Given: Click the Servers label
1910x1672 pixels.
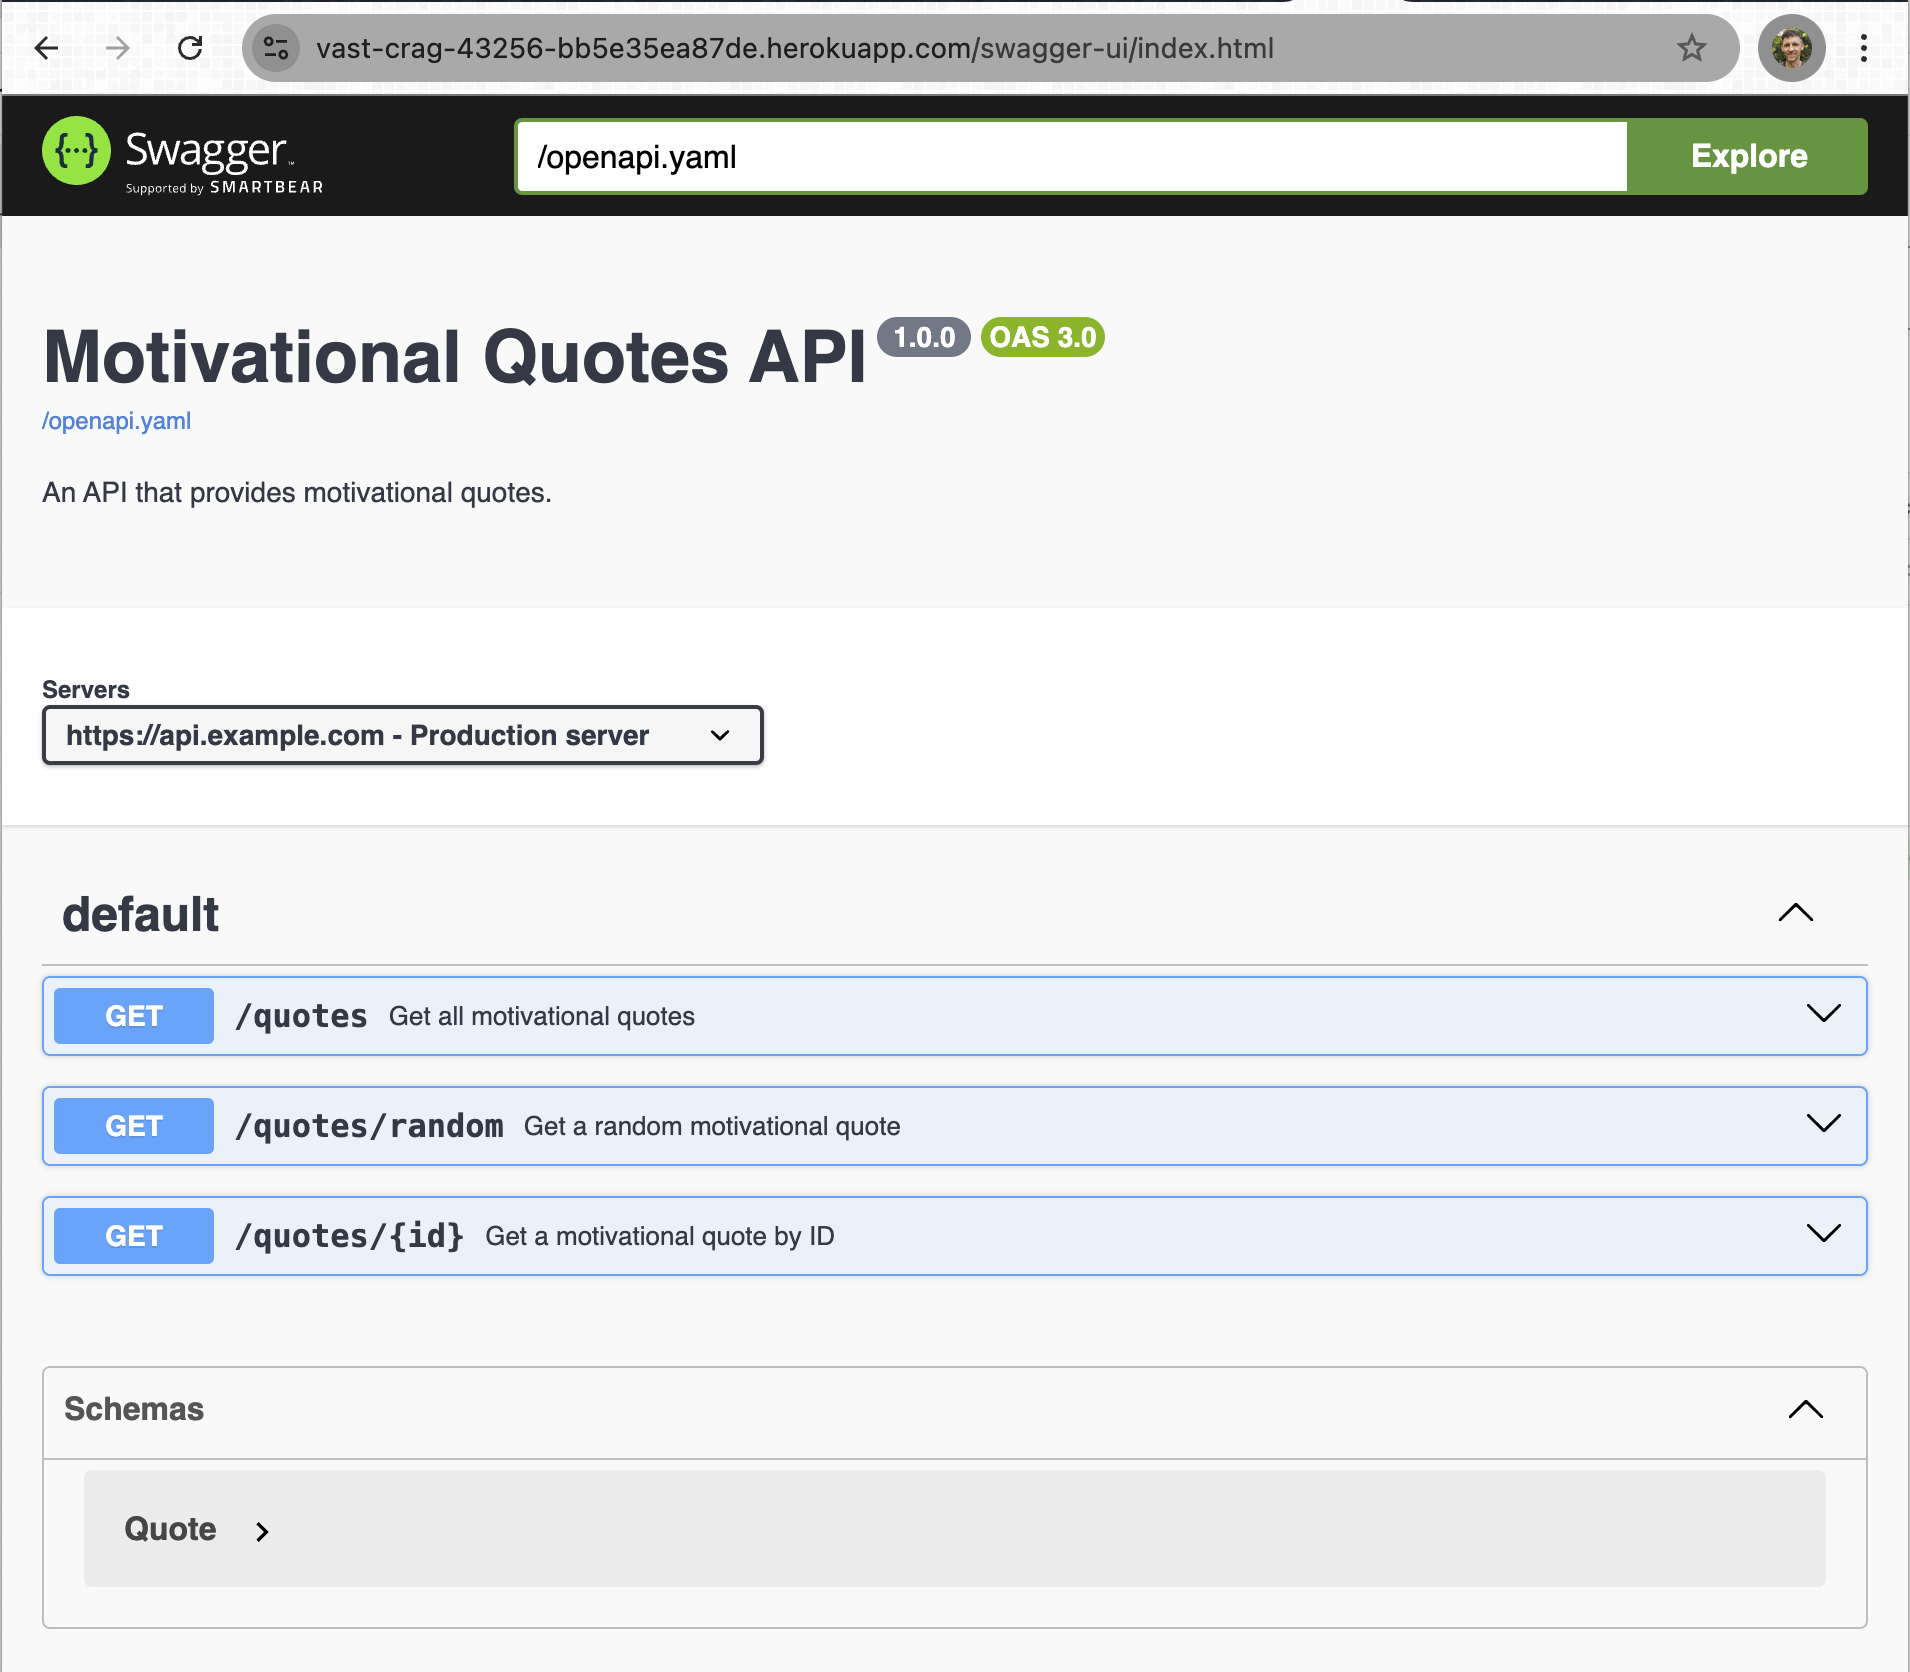Looking at the screenshot, I should tap(86, 689).
